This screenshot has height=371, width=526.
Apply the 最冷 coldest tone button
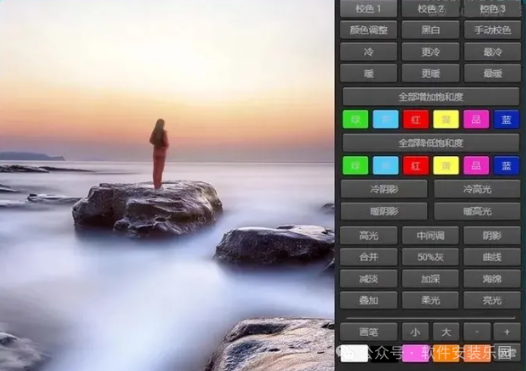click(x=492, y=52)
